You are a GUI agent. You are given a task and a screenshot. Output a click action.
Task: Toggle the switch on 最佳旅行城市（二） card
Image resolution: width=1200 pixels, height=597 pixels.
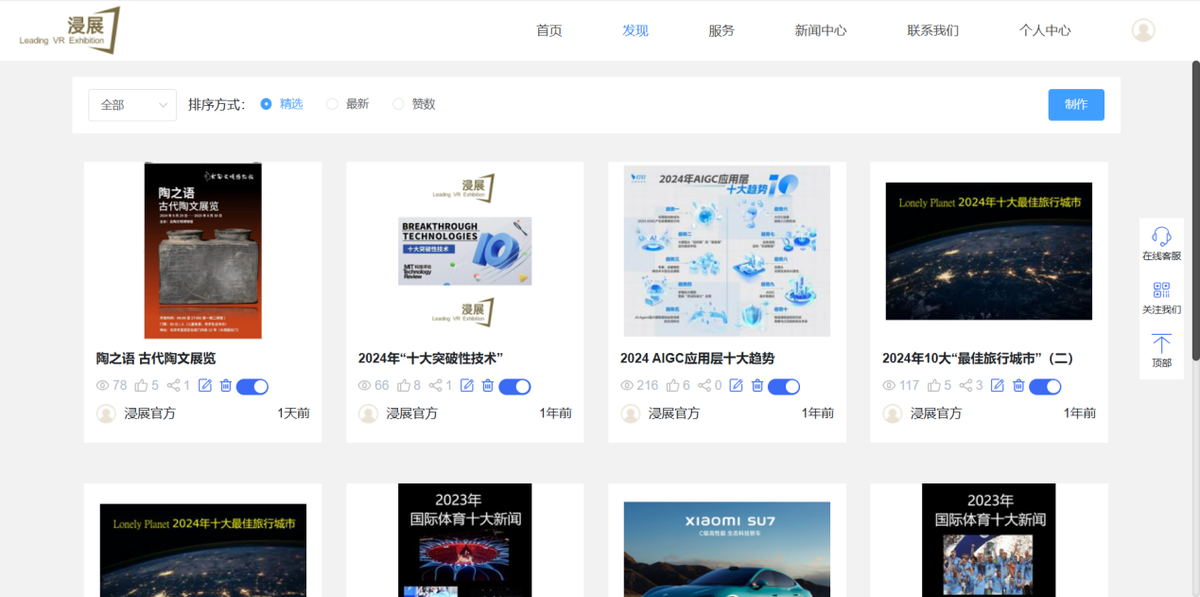pos(1044,387)
